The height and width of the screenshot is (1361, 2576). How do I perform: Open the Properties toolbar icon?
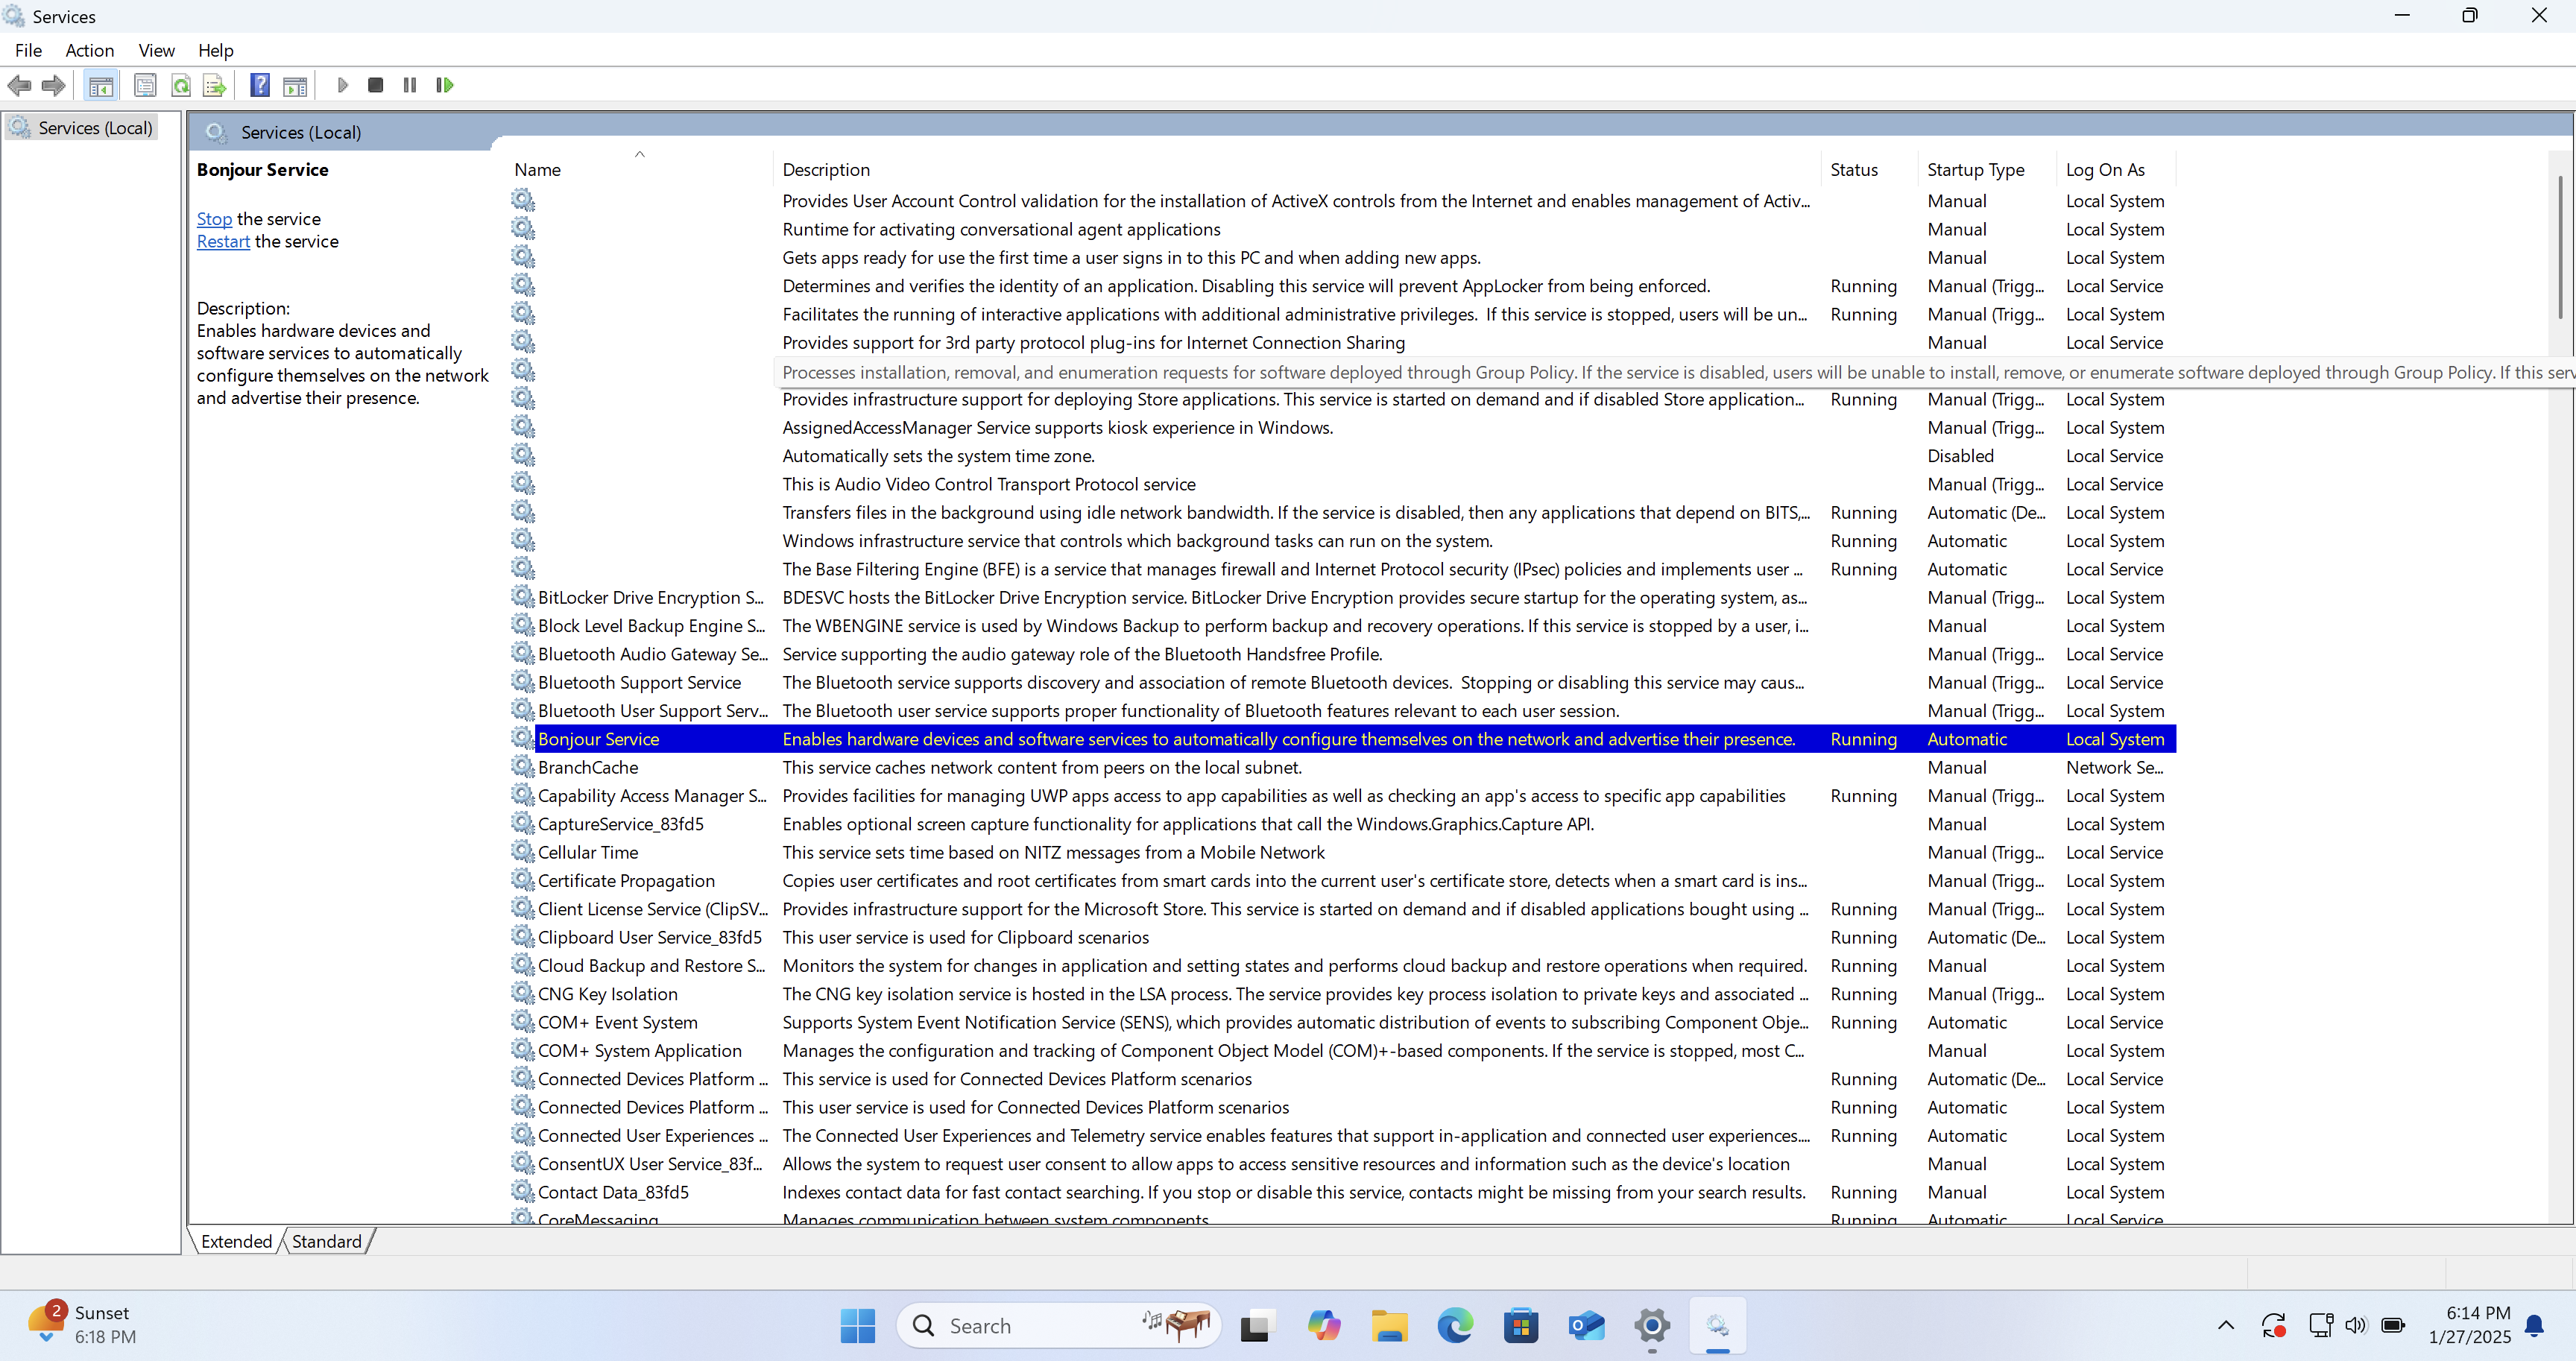click(x=145, y=85)
